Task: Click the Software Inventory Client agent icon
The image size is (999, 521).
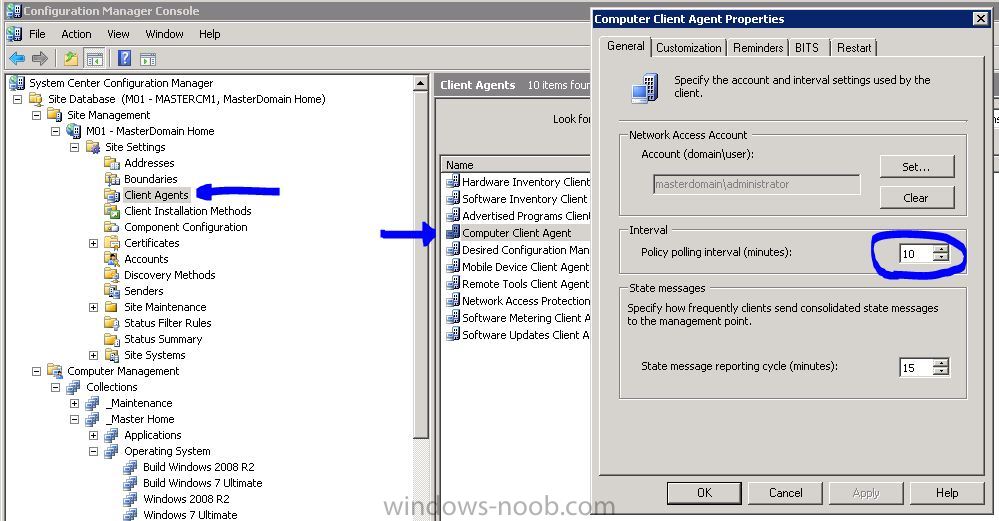Action: [x=453, y=199]
